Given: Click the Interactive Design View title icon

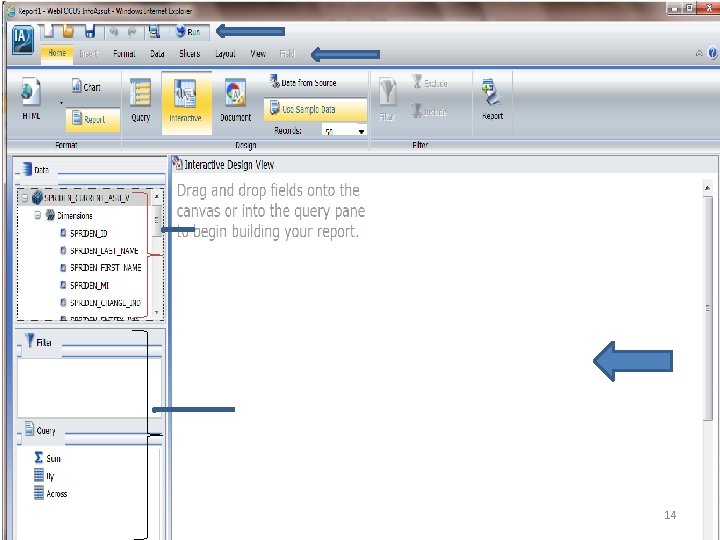Looking at the screenshot, I should (x=177, y=163).
